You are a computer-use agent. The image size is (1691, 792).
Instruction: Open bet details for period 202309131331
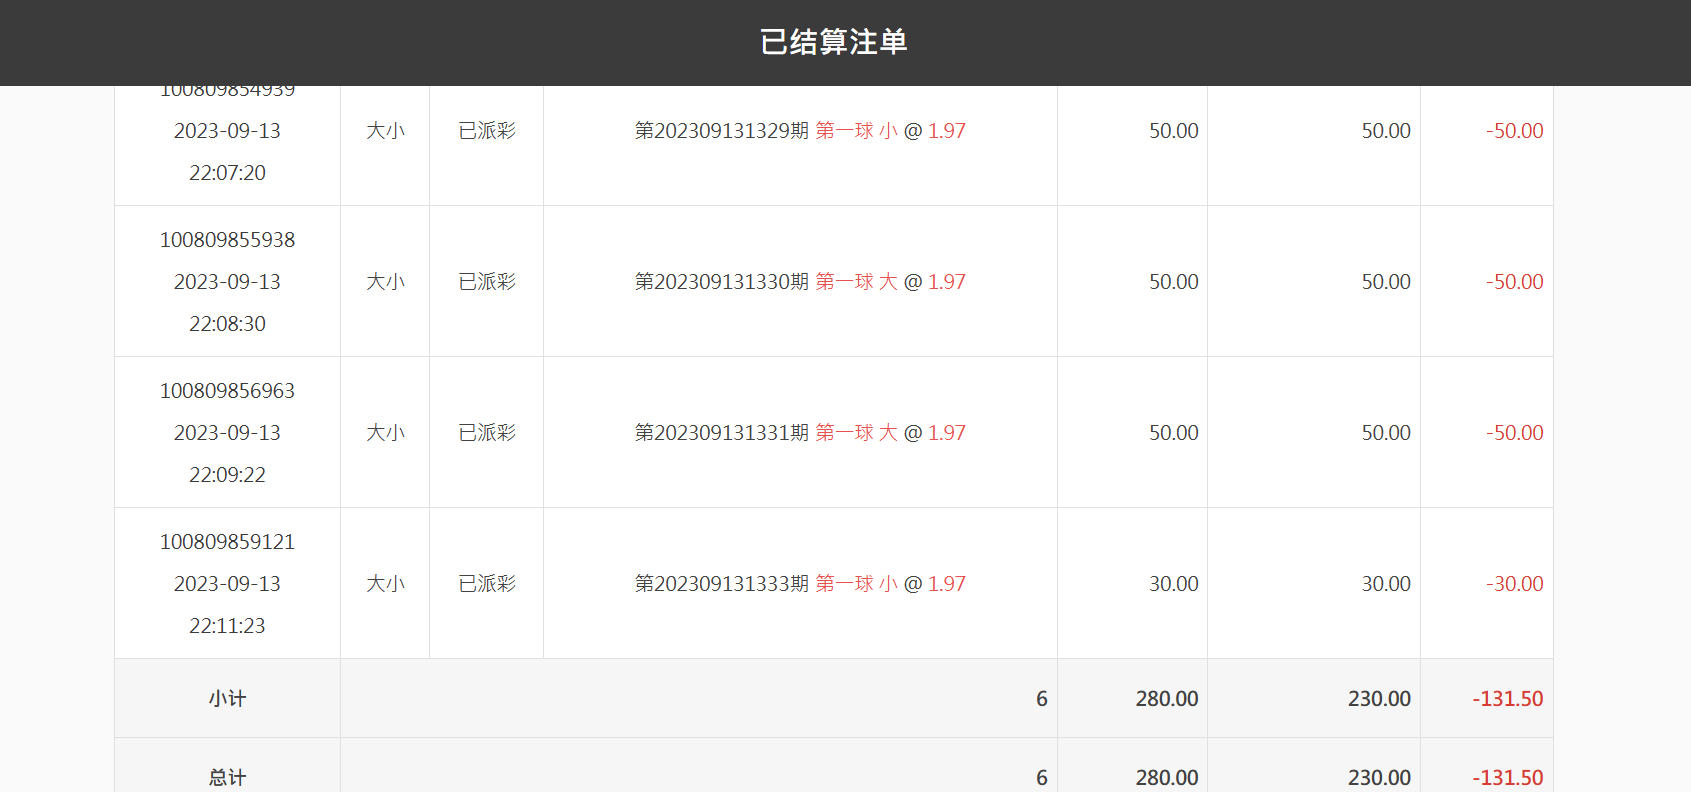click(800, 433)
